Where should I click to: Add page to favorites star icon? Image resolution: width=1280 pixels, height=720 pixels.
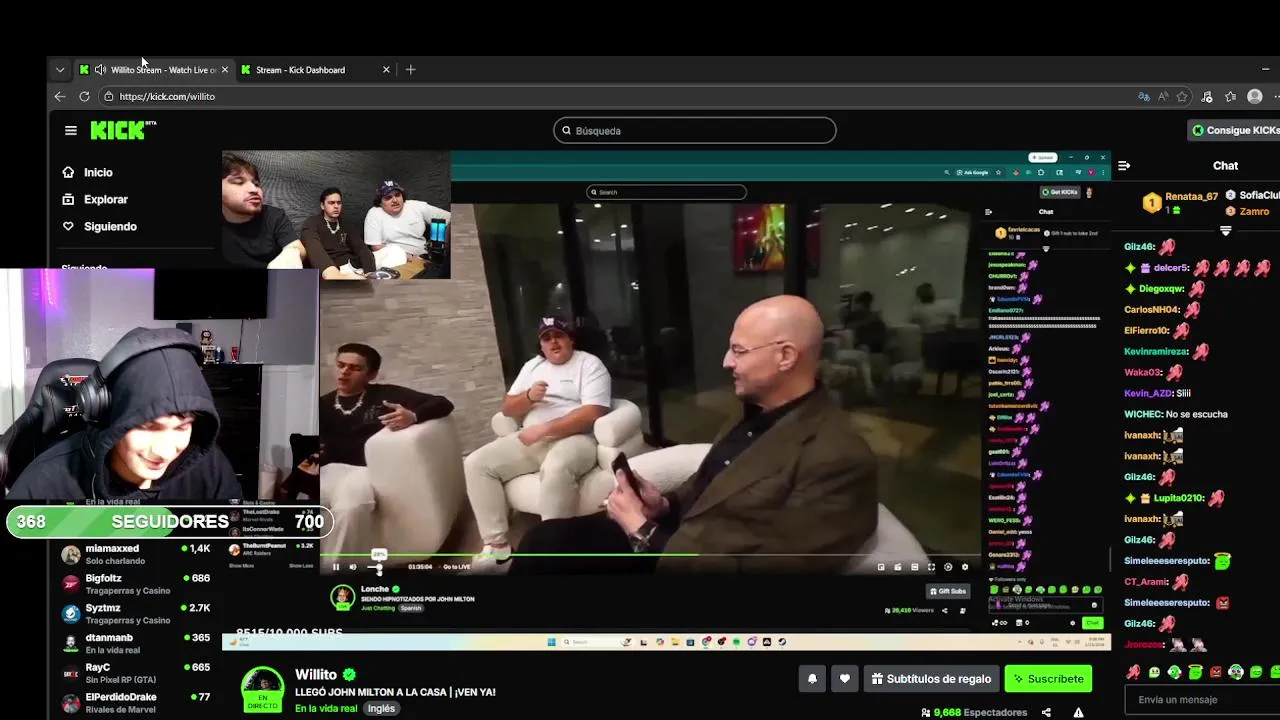tap(1182, 97)
